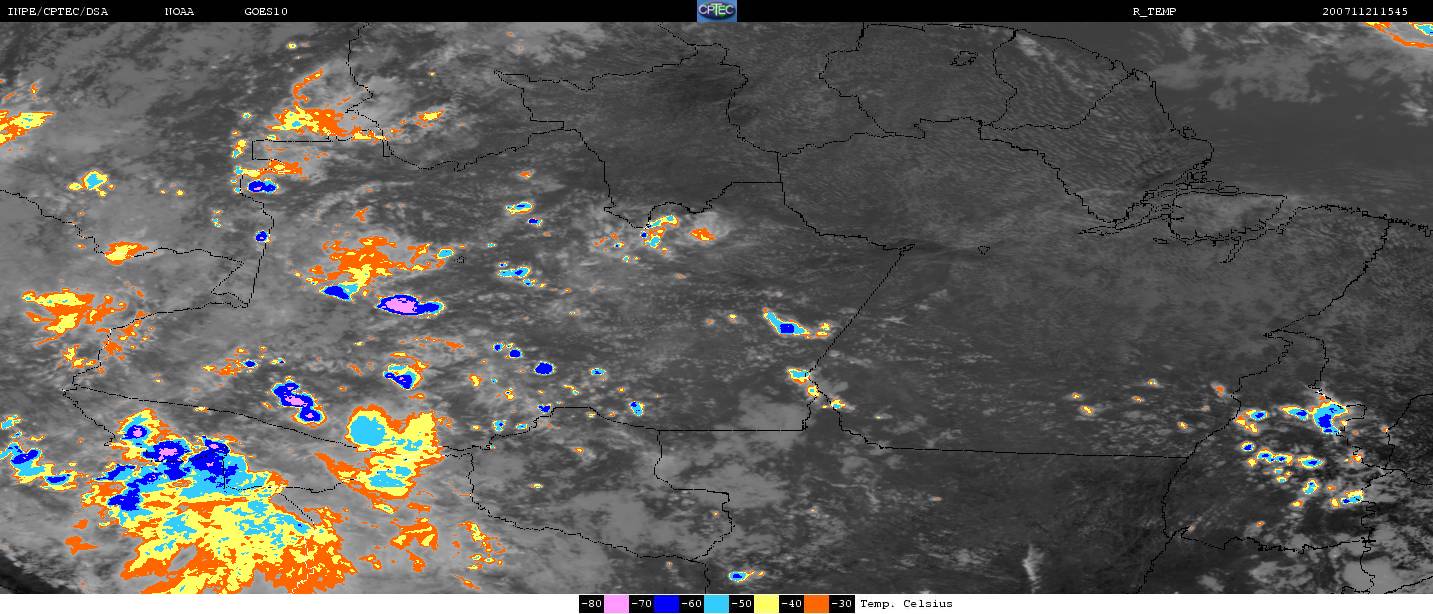Select the orange -40 to -30 legend swatch
The image size is (1433, 614).
(816, 604)
